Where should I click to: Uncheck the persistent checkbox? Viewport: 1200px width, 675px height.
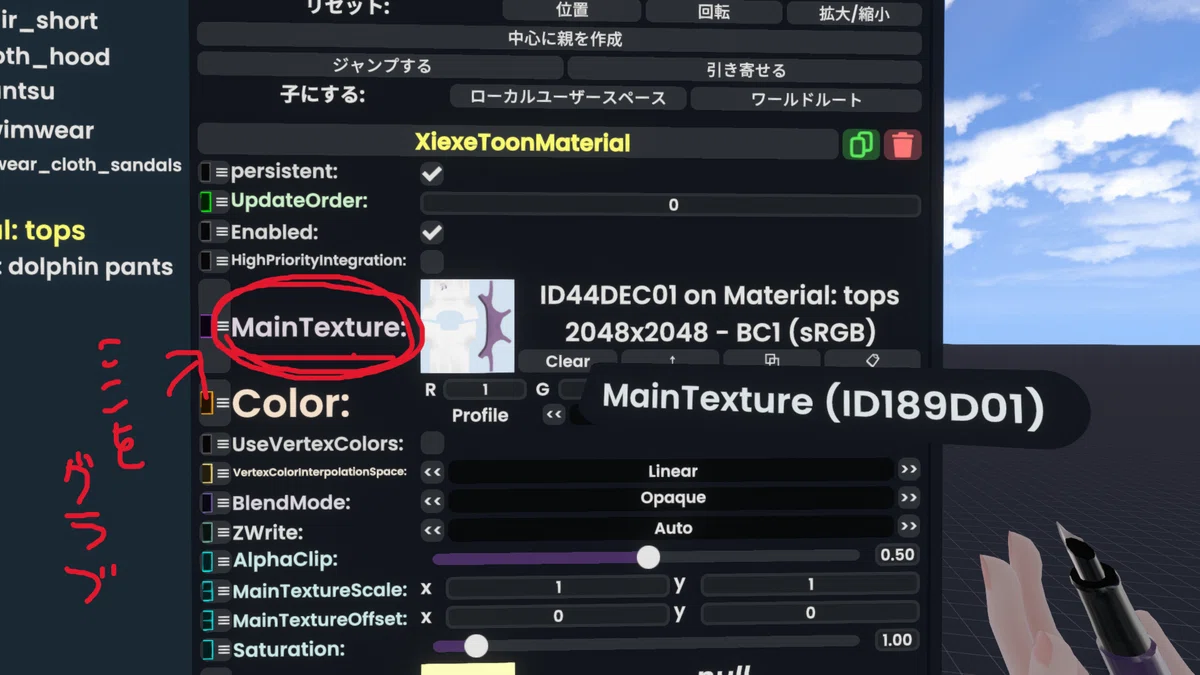pos(432,173)
